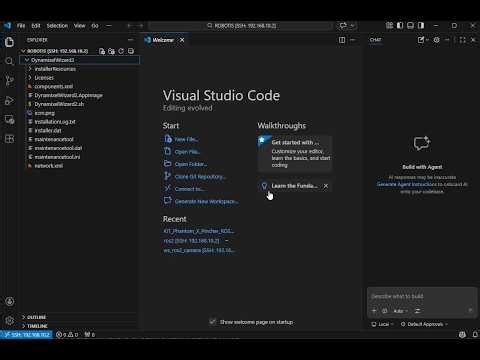Refresh the Explorer file tree
Image resolution: width=480 pixels, height=360 pixels.
click(x=121, y=51)
